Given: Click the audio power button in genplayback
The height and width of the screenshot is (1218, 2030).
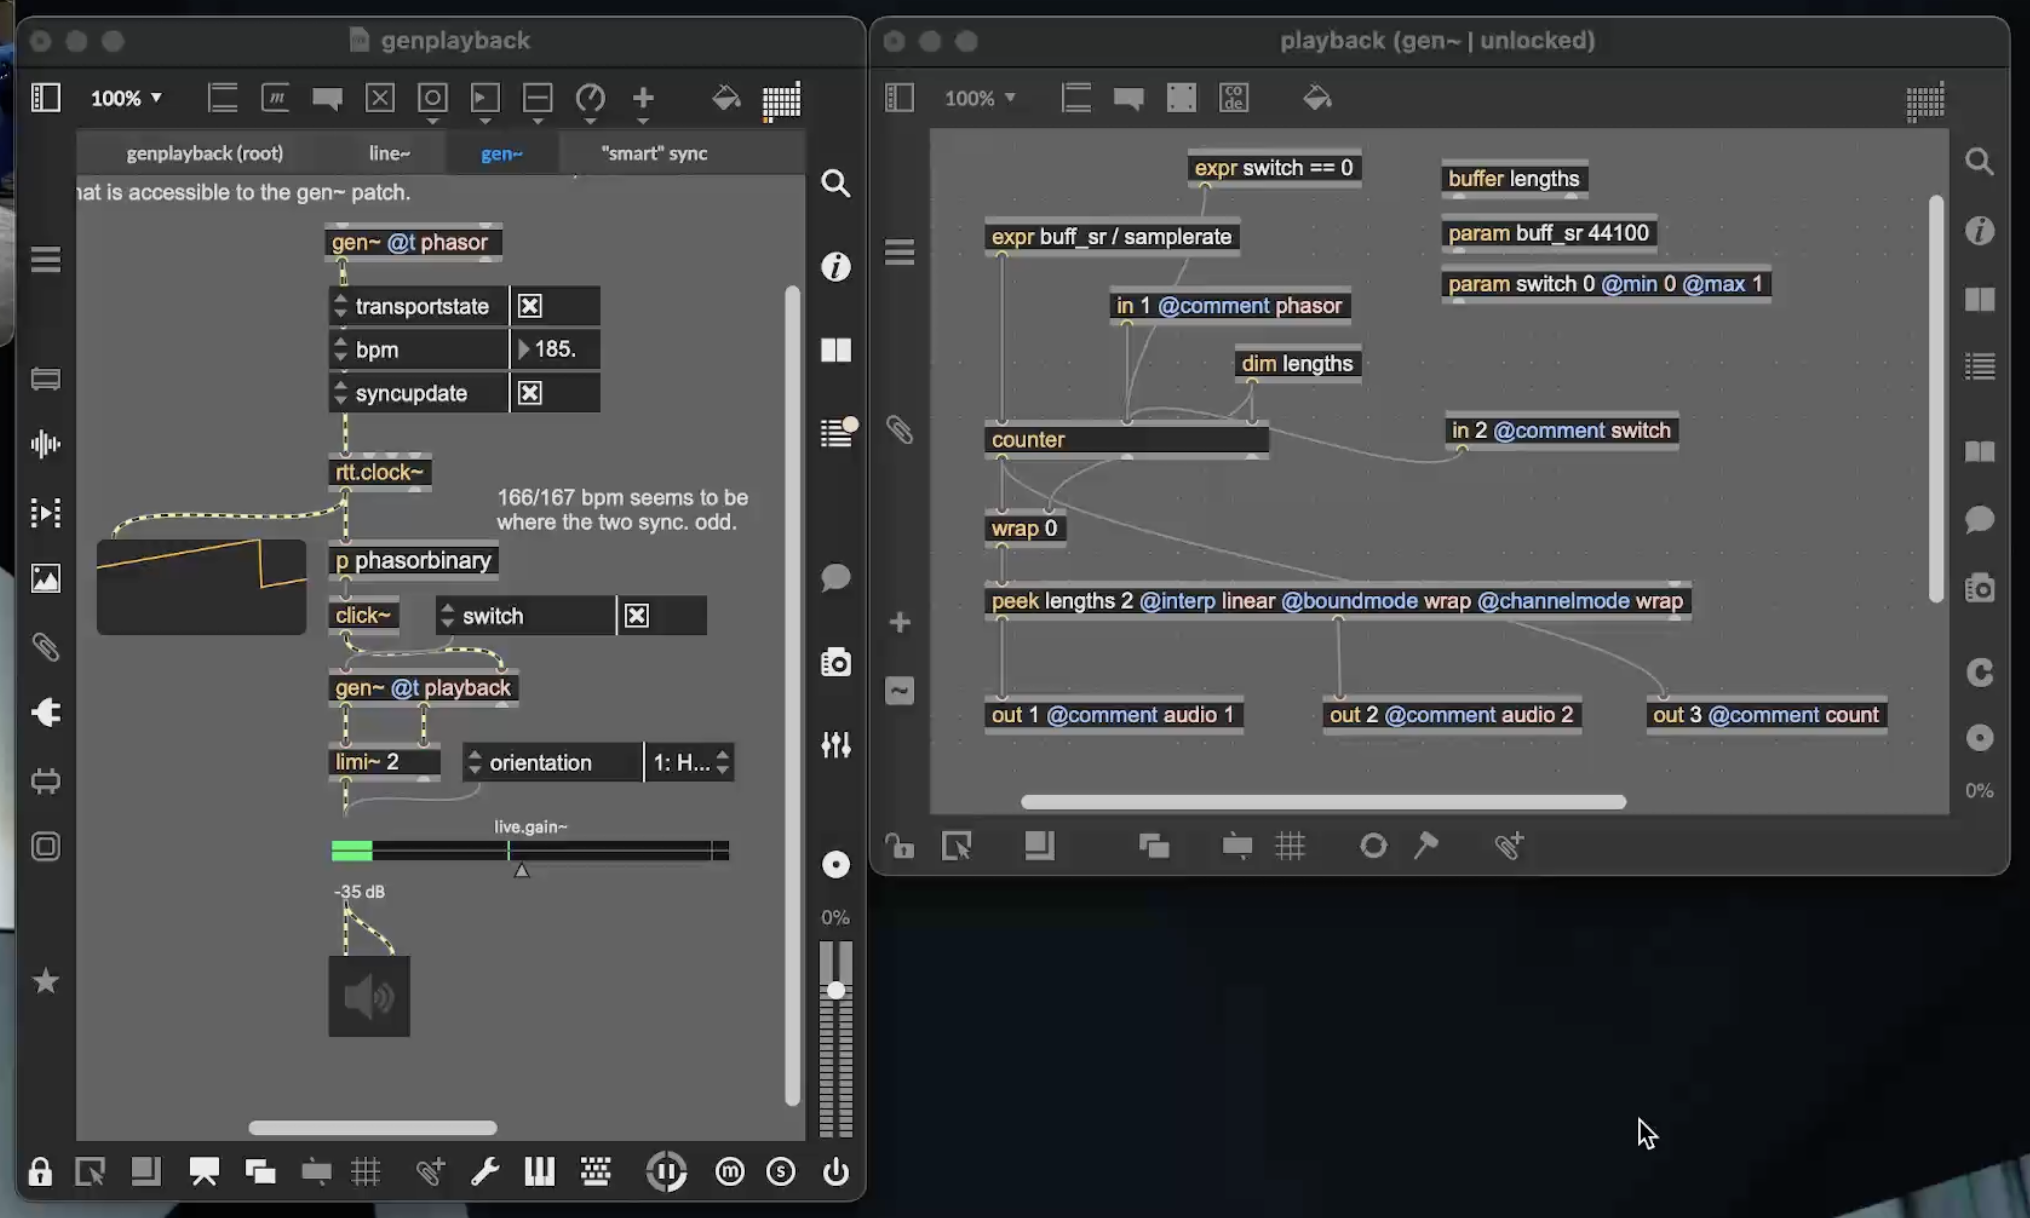Looking at the screenshot, I should (835, 1171).
